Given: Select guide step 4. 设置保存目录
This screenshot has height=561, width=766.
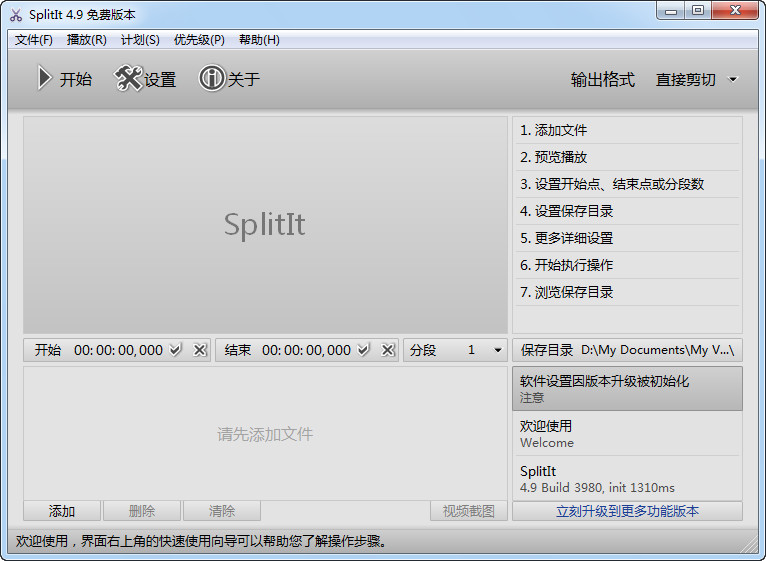Looking at the screenshot, I should click(x=627, y=211).
